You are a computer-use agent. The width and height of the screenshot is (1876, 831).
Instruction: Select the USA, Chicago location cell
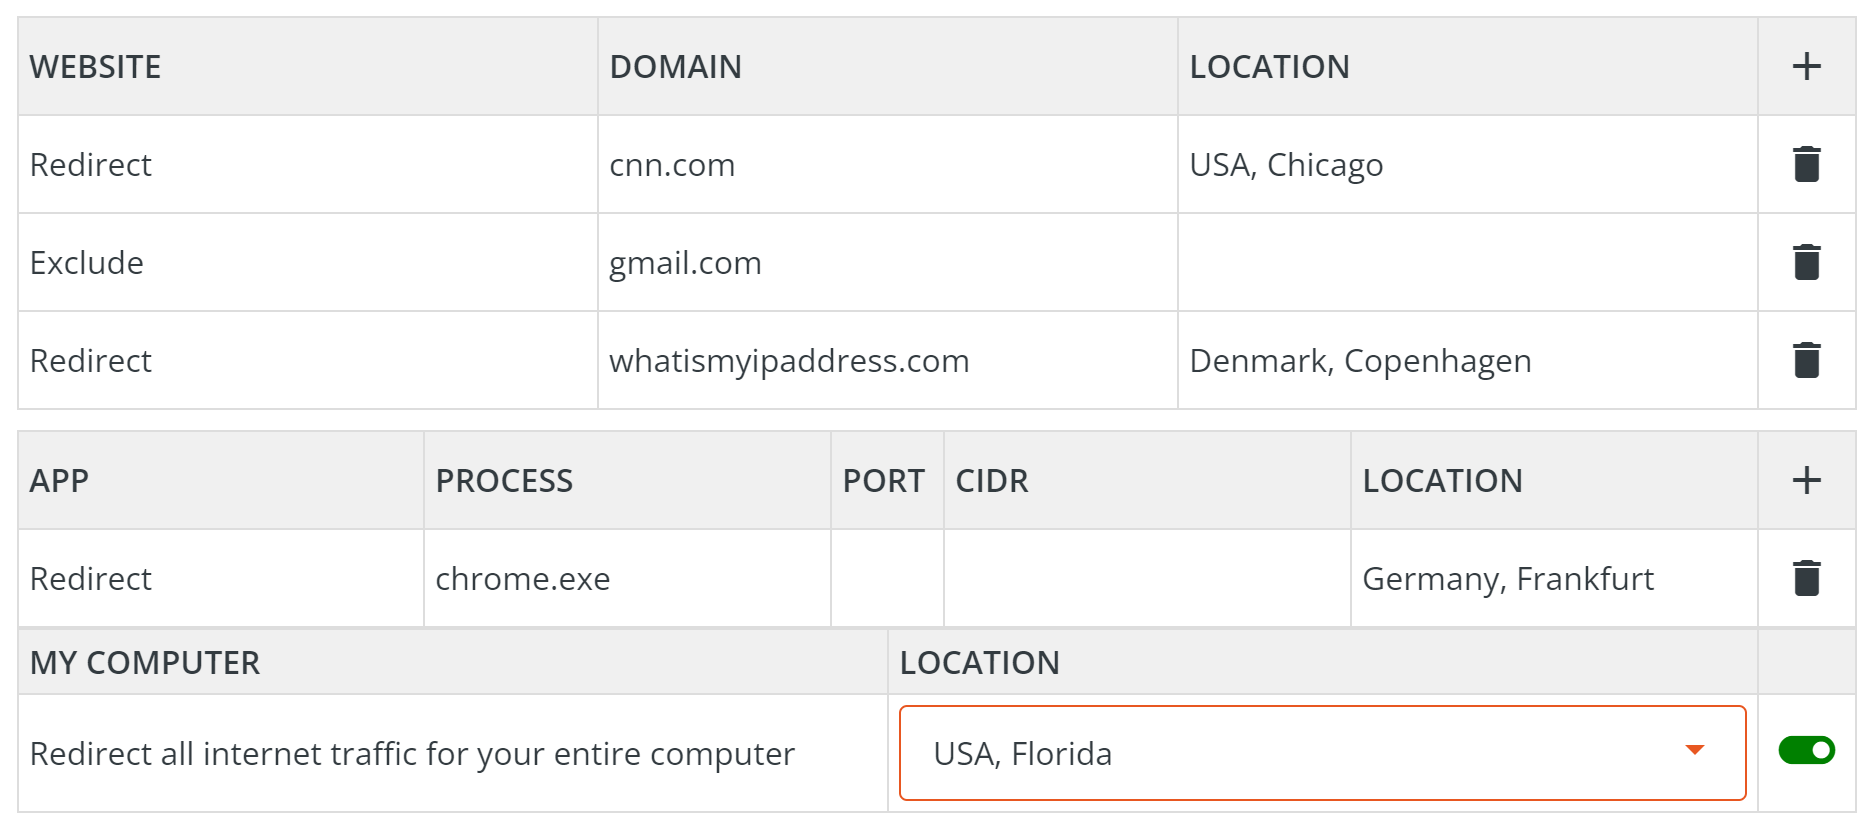[1286, 163]
